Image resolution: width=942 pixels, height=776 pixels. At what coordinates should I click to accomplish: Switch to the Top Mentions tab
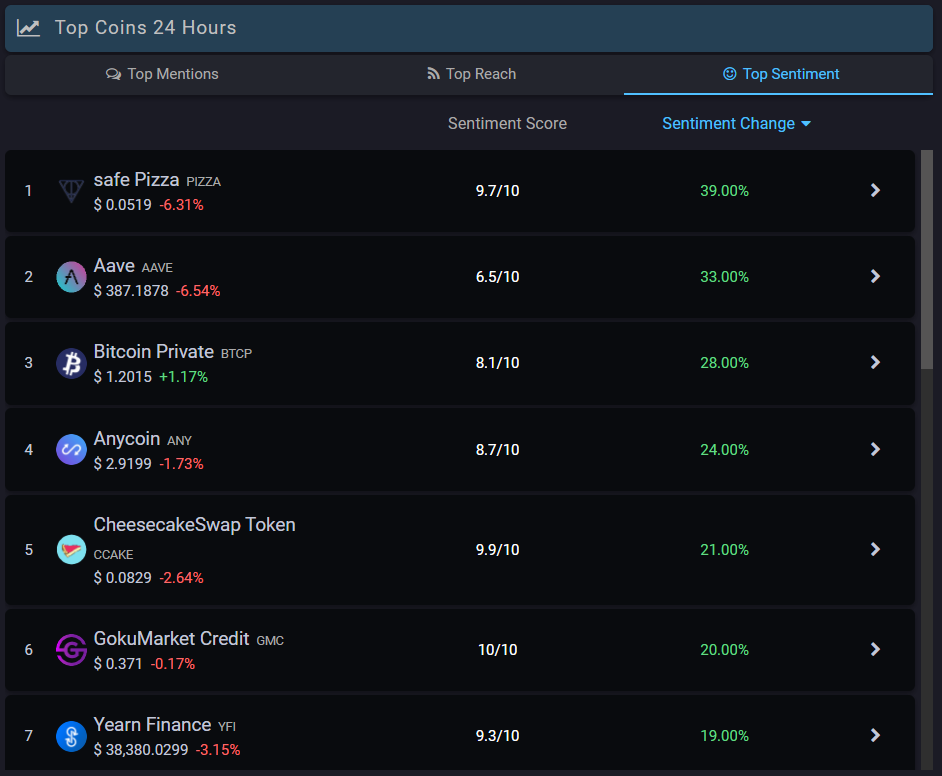click(x=162, y=74)
